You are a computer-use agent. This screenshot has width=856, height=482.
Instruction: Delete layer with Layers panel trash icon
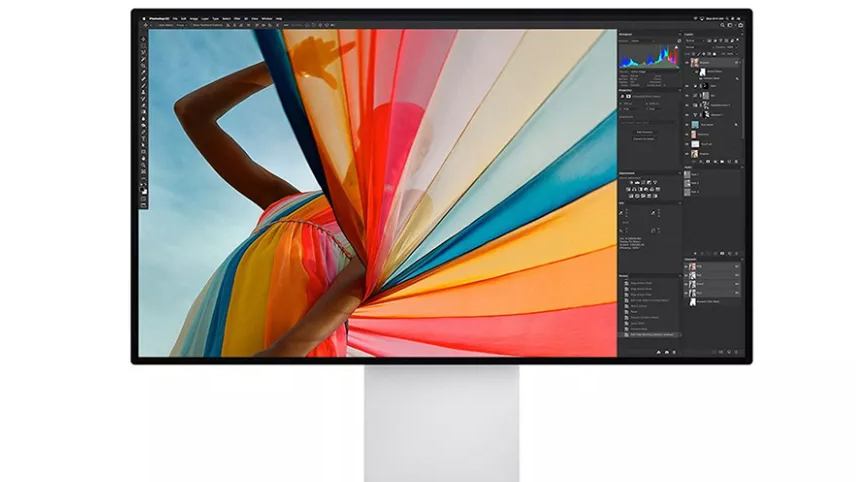736,162
